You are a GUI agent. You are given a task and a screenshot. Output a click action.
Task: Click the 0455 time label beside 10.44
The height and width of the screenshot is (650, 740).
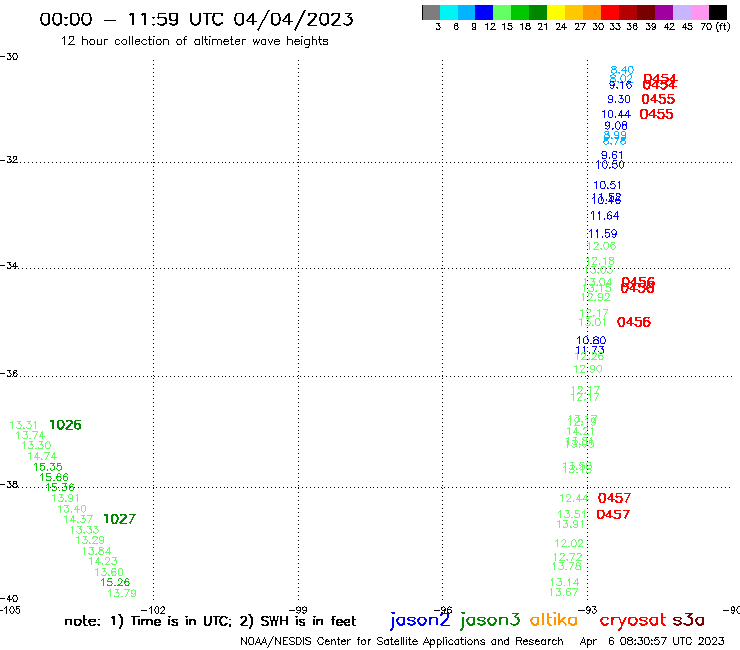656,114
